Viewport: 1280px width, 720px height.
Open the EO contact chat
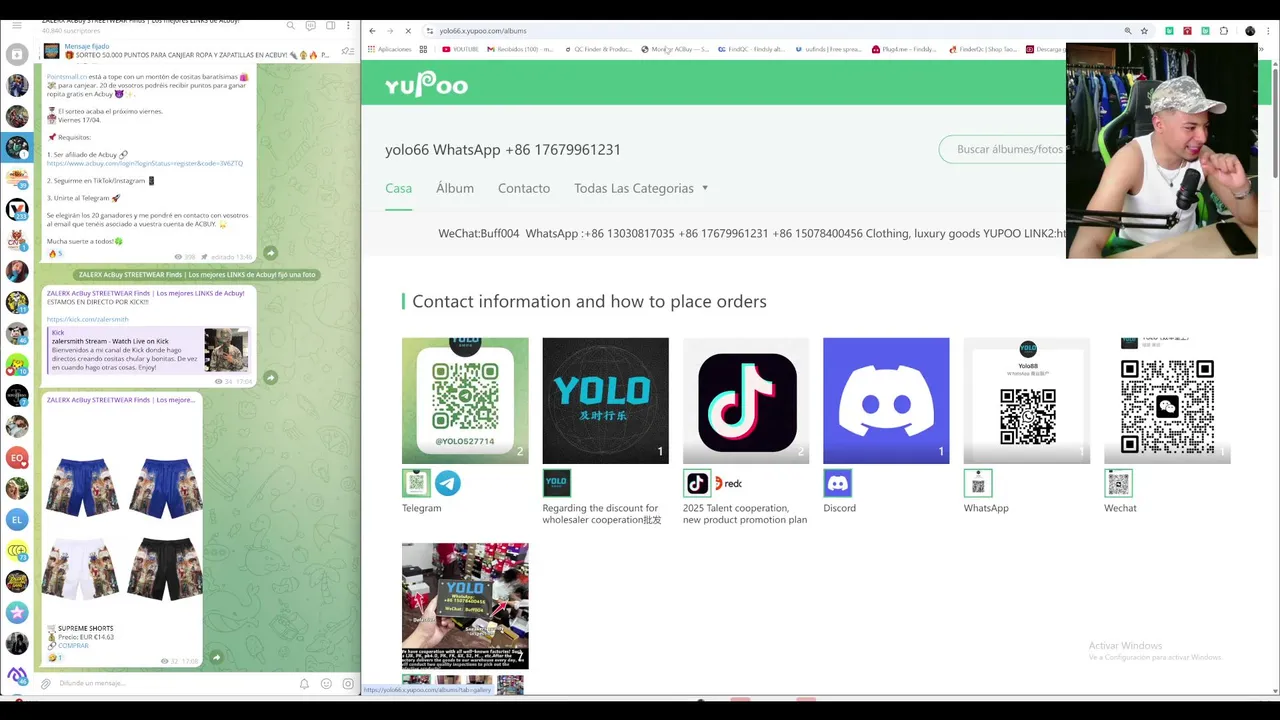(x=17, y=457)
